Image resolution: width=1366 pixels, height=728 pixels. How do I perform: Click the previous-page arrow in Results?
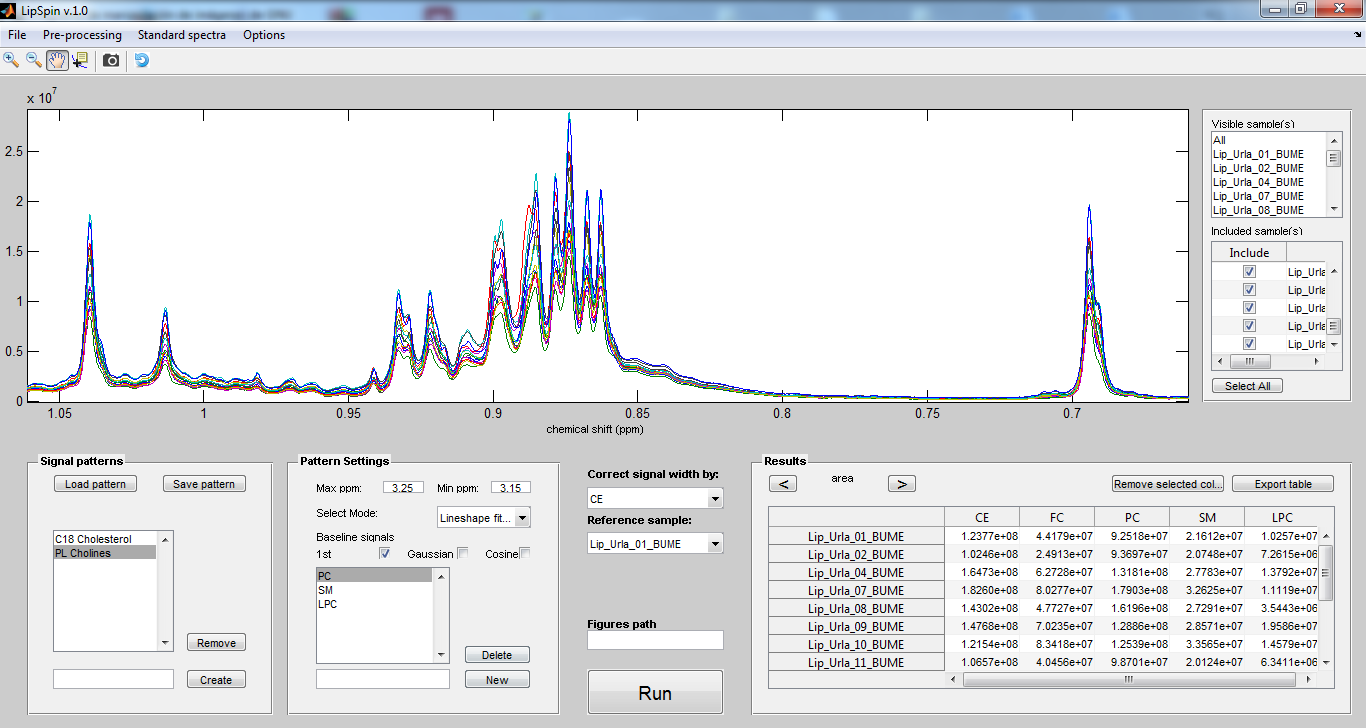783,483
